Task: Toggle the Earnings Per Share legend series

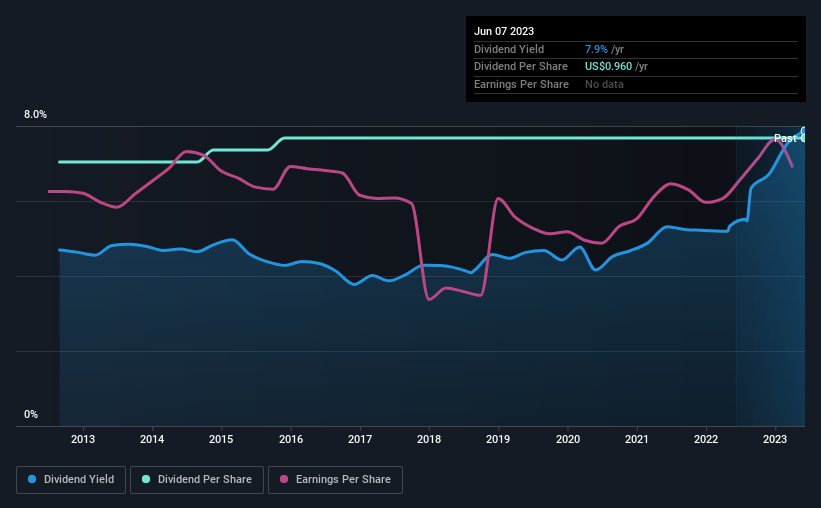Action: click(x=335, y=479)
